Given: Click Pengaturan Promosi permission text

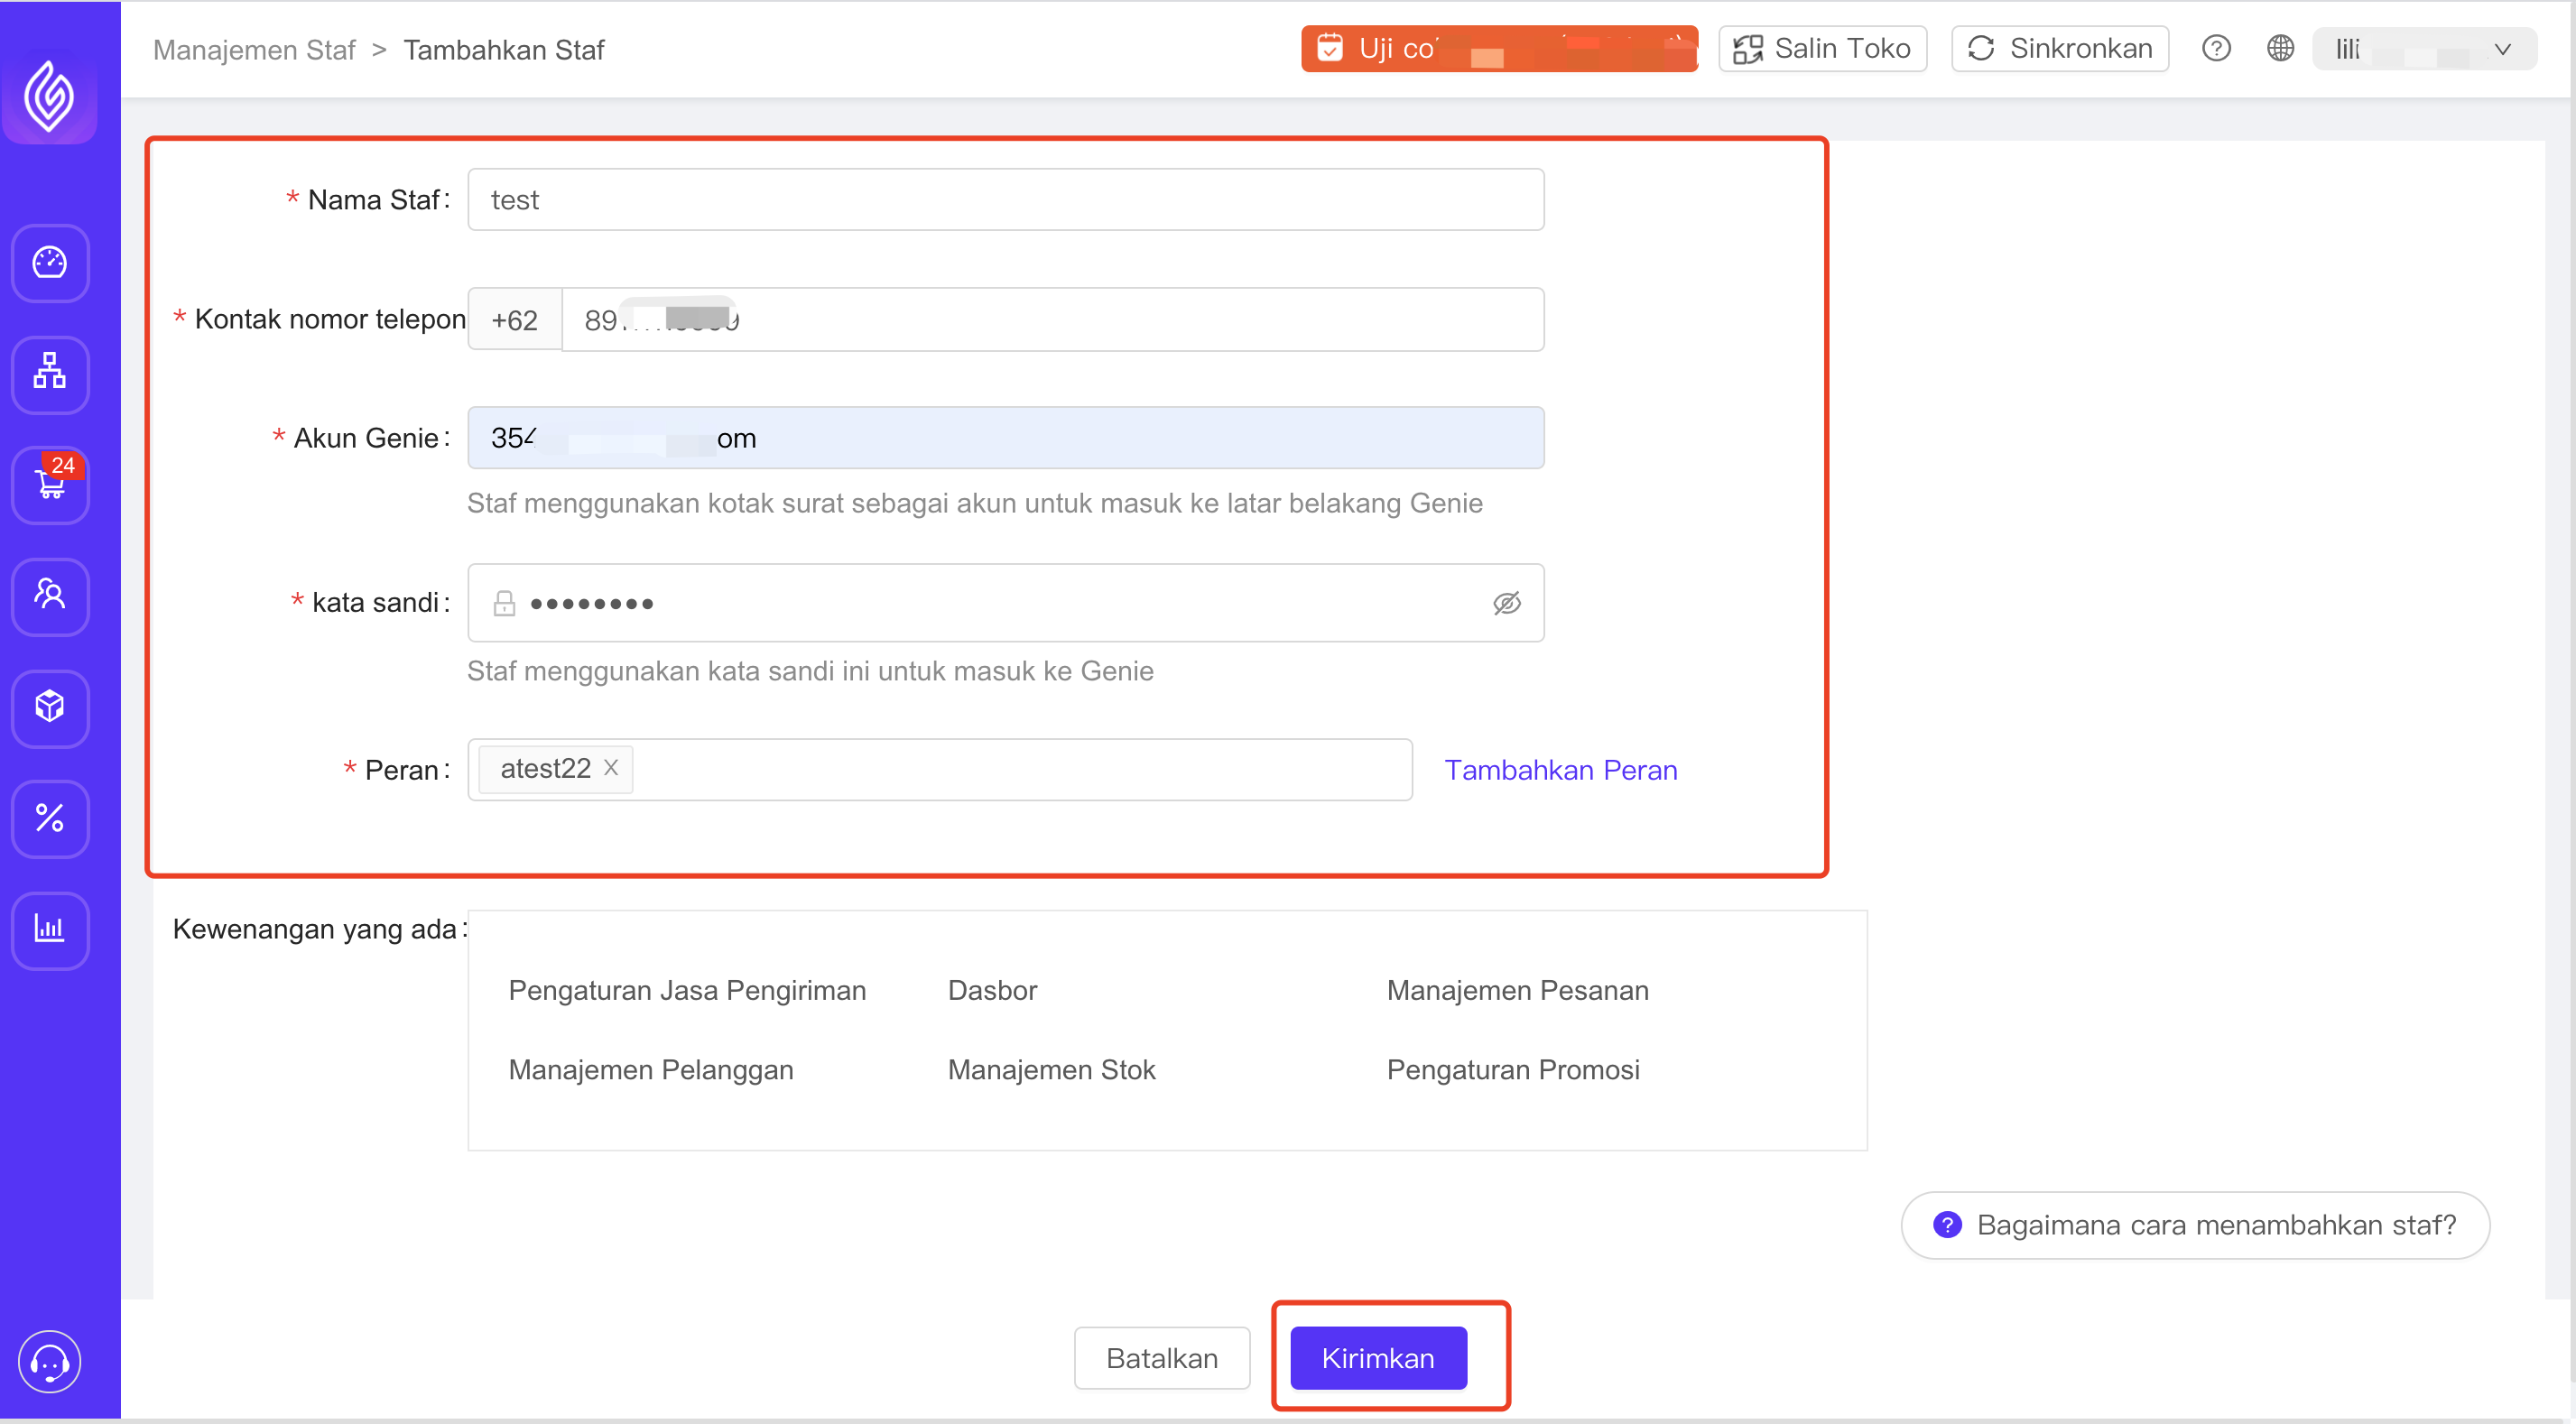Looking at the screenshot, I should [x=1513, y=1069].
